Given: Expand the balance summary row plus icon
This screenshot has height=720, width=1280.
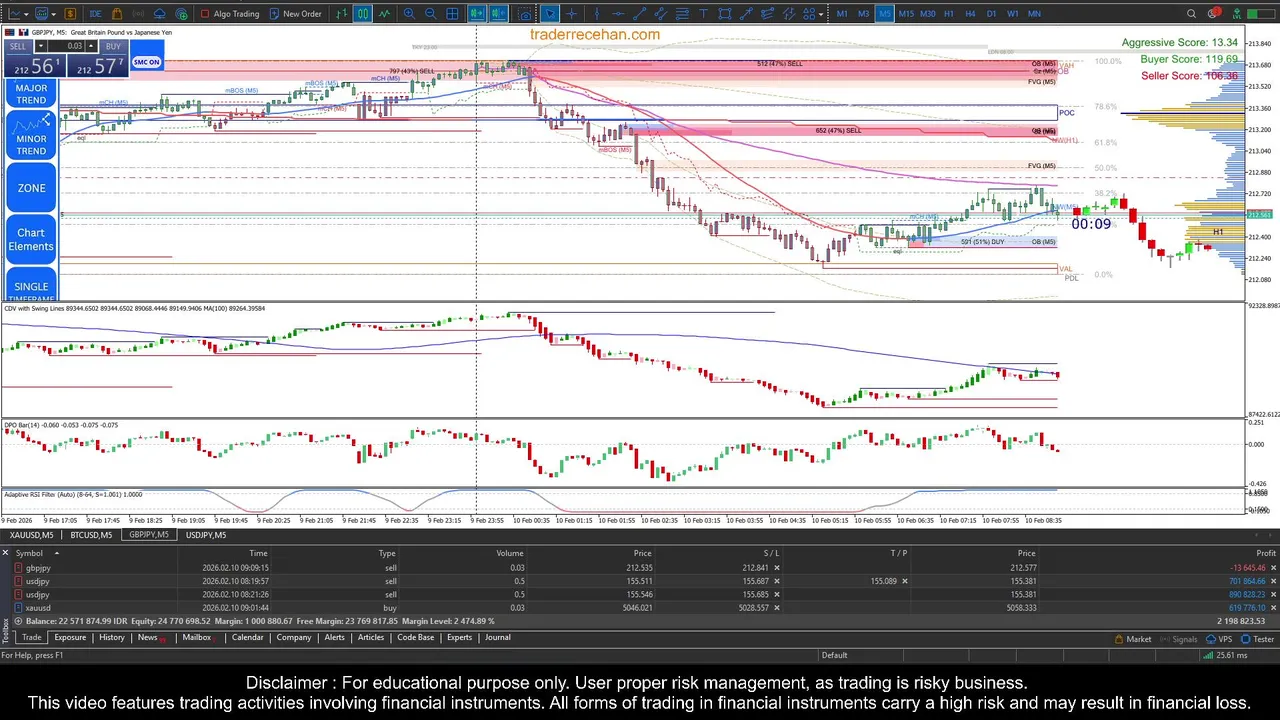Looking at the screenshot, I should pyautogui.click(x=18, y=621).
